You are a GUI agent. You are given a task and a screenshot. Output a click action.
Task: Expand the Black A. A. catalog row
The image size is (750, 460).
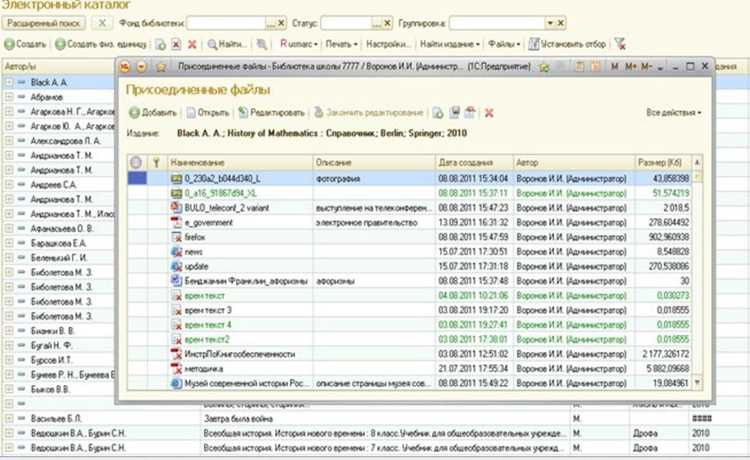[9, 83]
